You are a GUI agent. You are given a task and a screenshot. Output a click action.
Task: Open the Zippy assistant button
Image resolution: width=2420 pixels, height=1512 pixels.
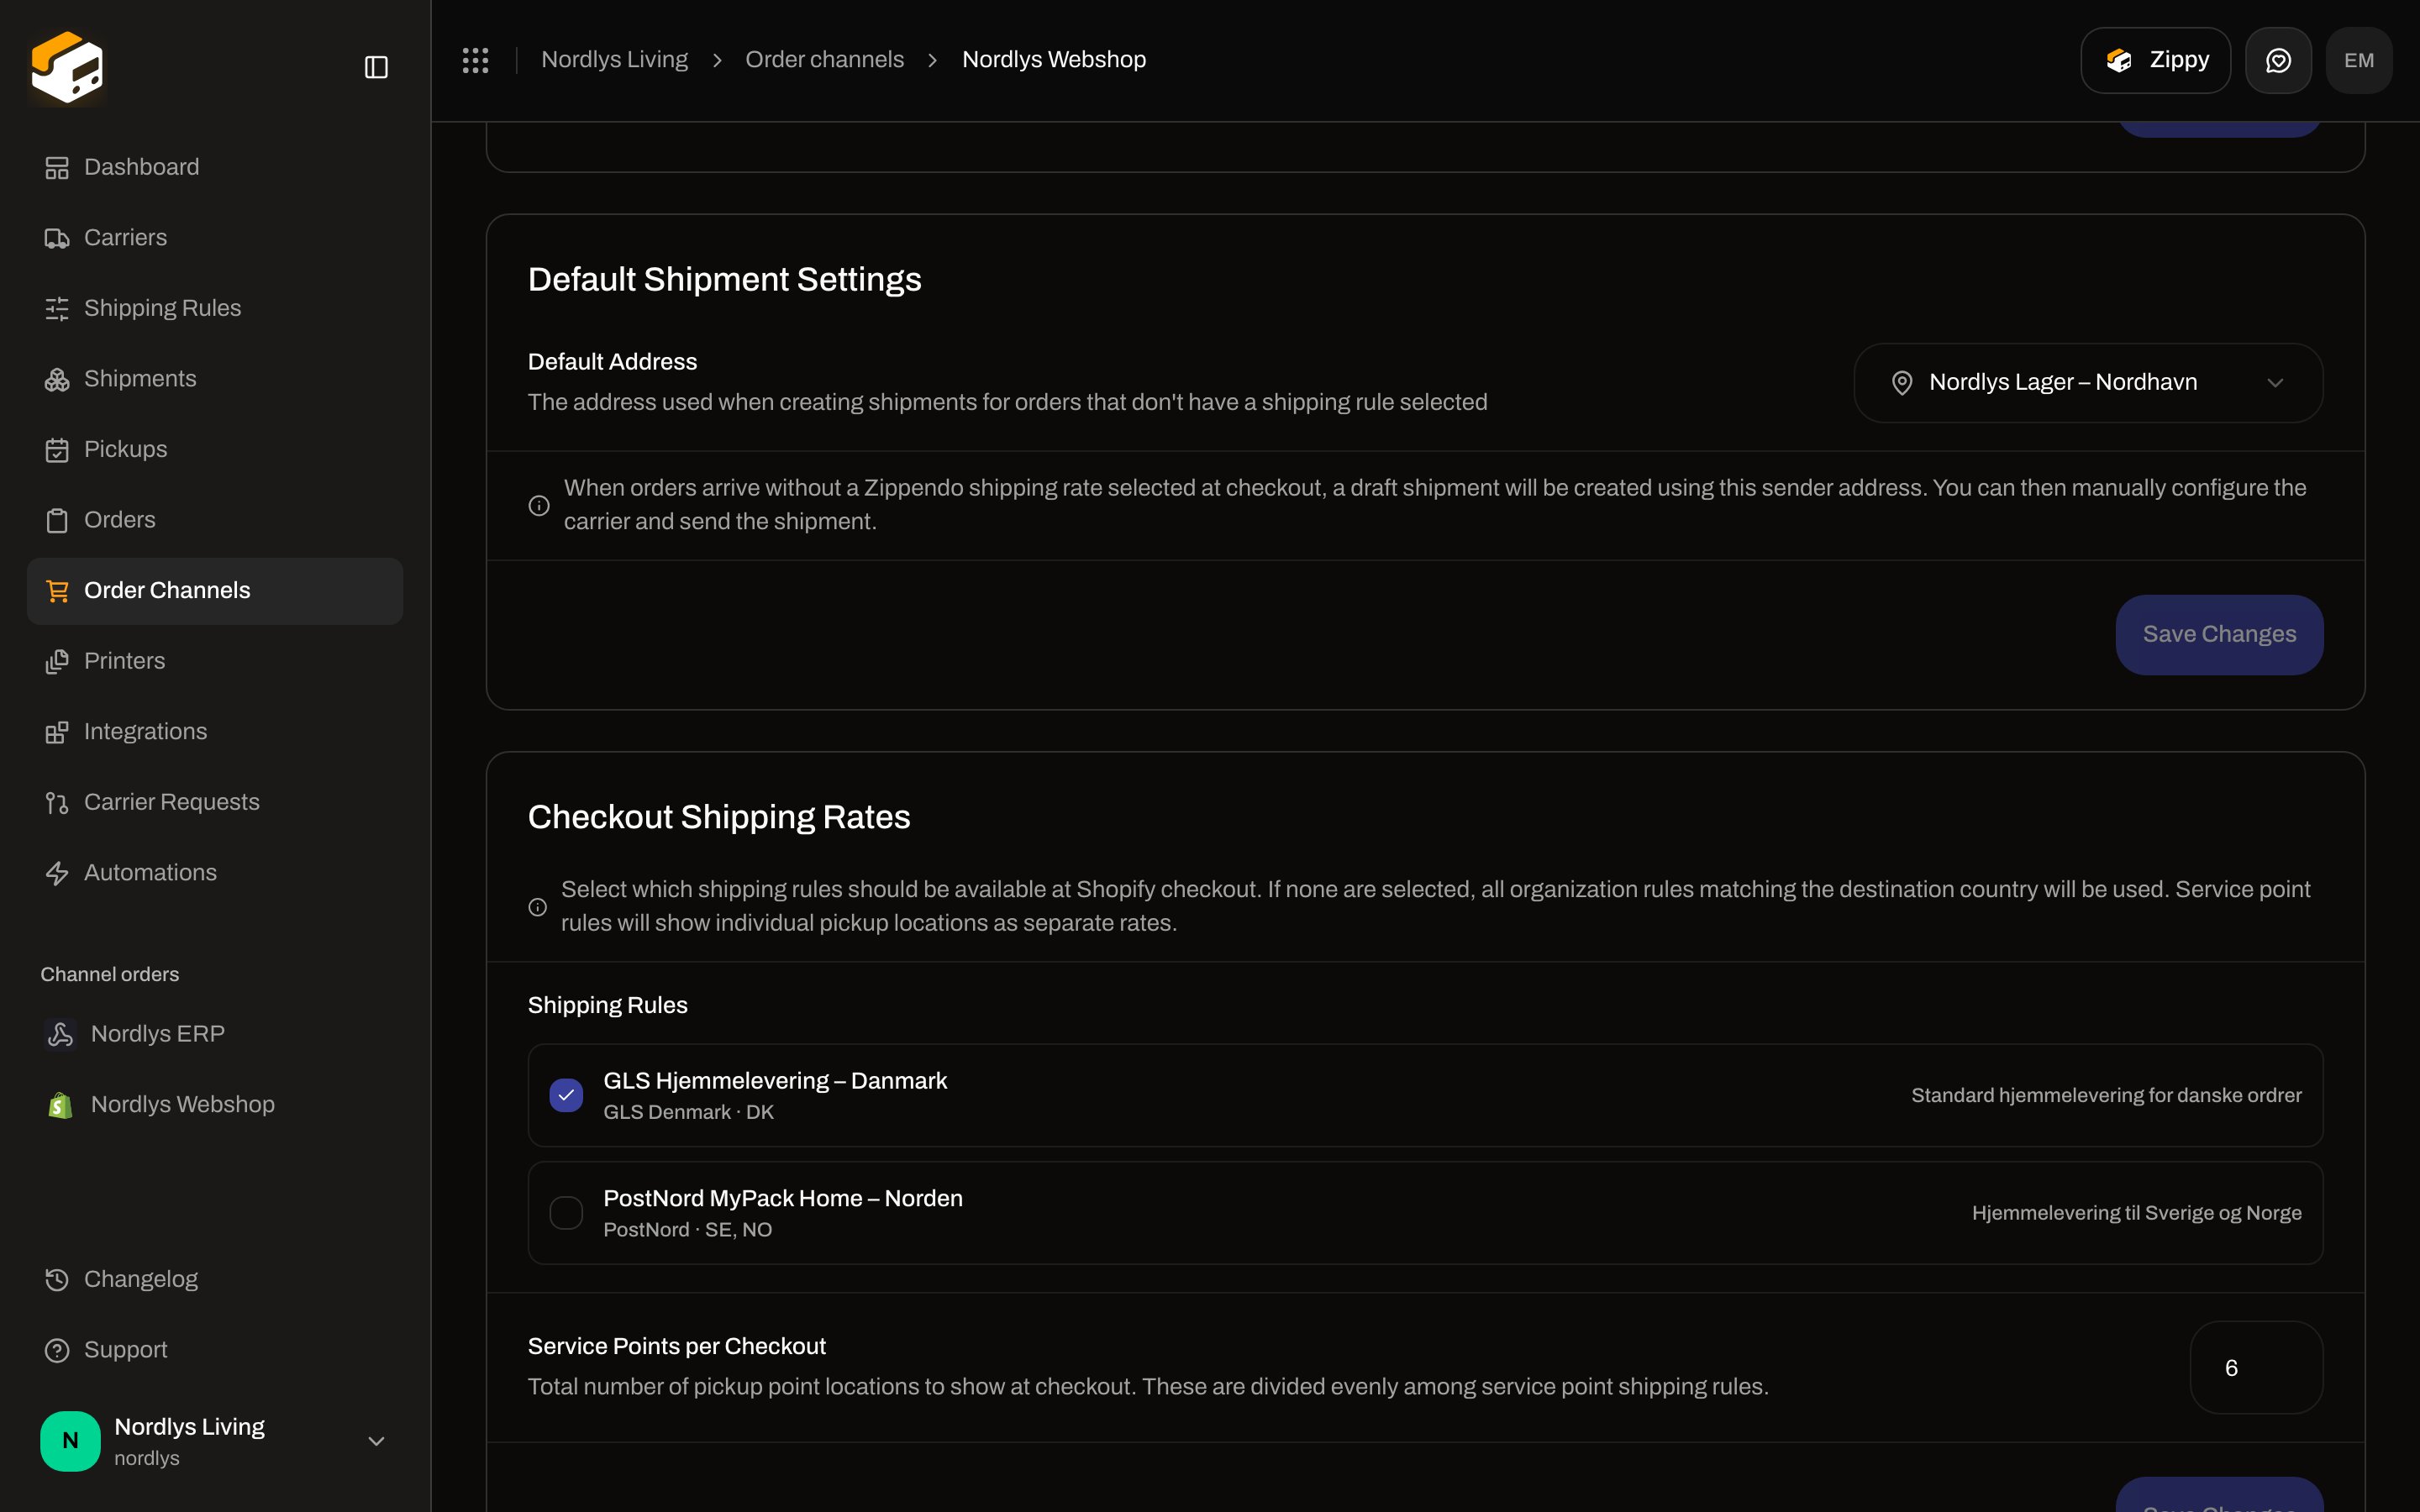coord(2155,60)
